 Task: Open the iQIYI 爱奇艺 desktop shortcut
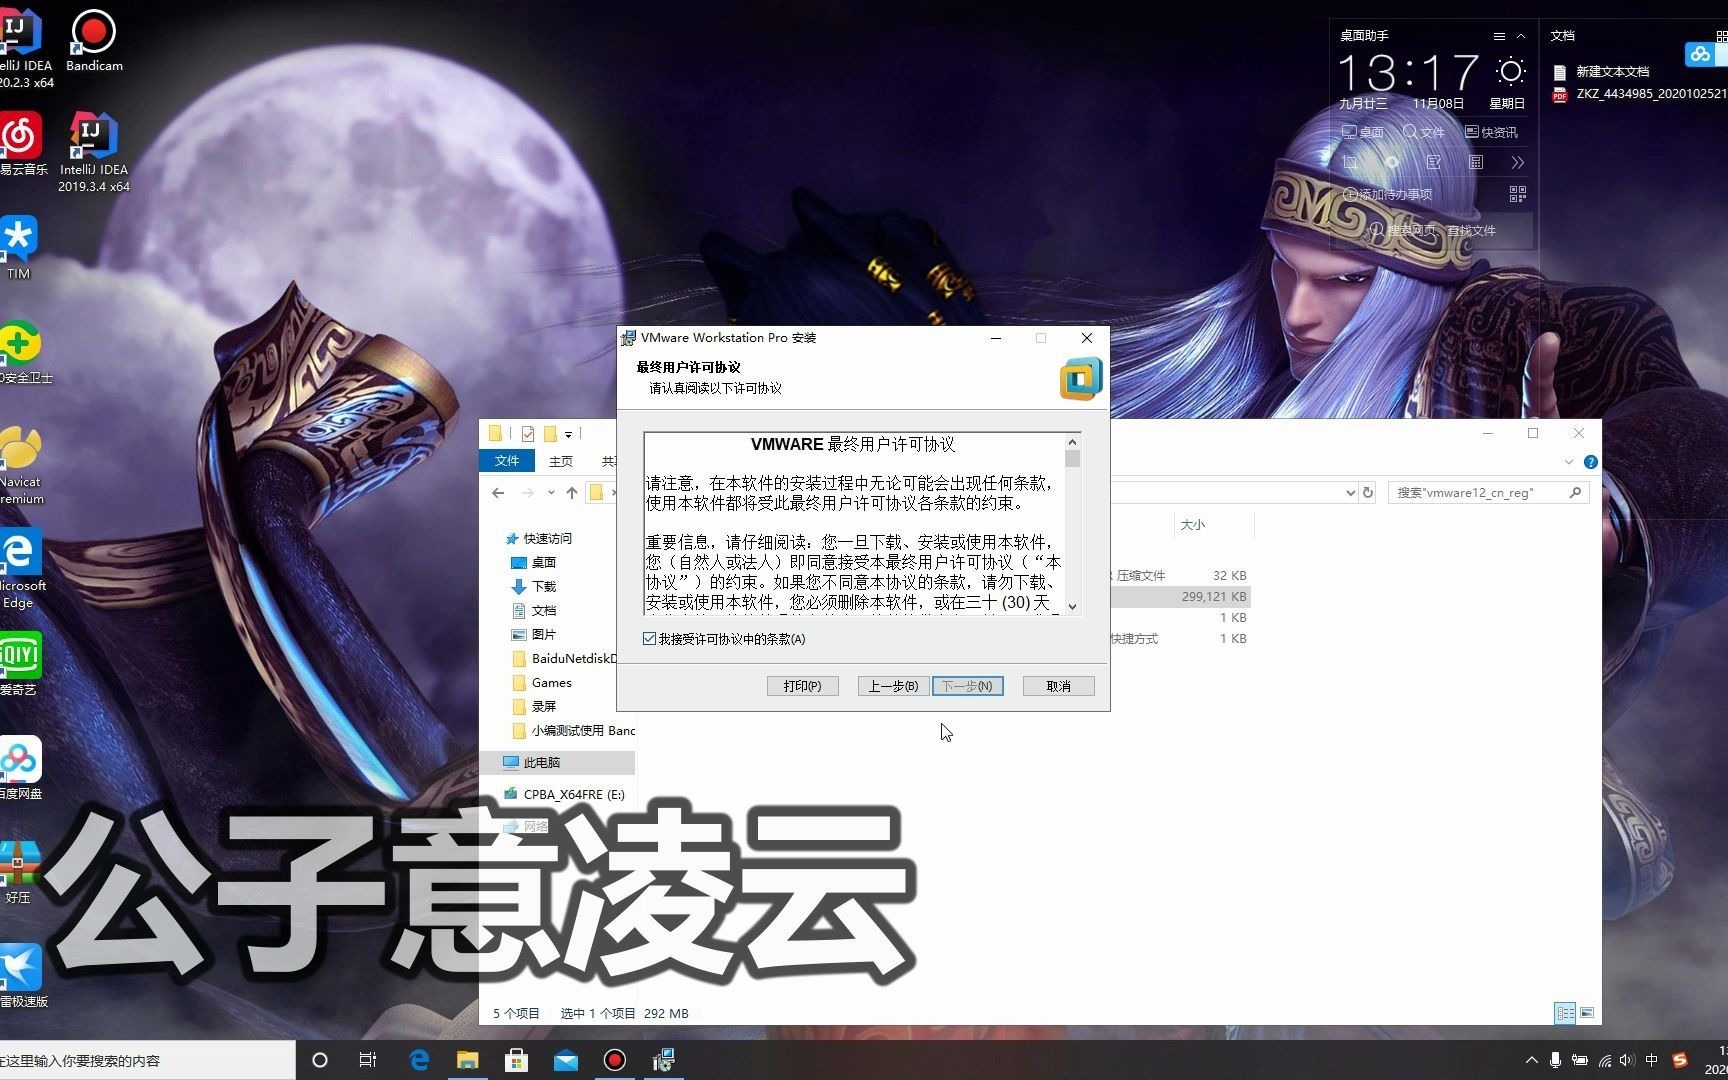coord(20,663)
